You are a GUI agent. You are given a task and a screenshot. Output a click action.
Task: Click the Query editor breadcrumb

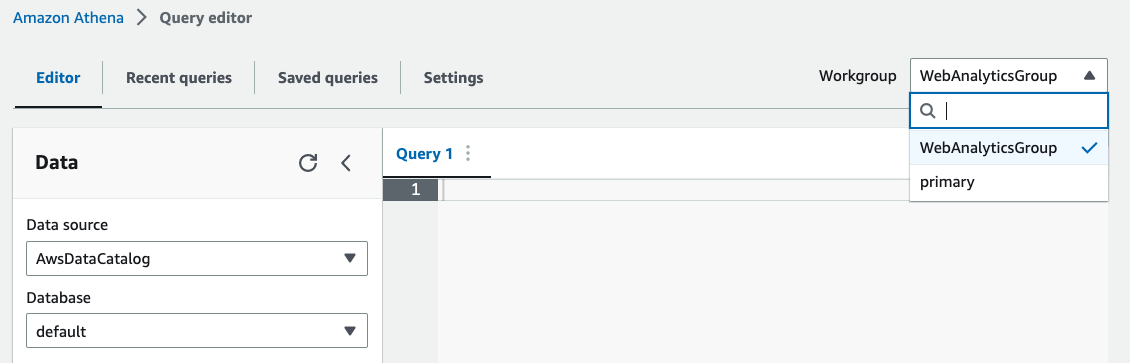coord(206,18)
